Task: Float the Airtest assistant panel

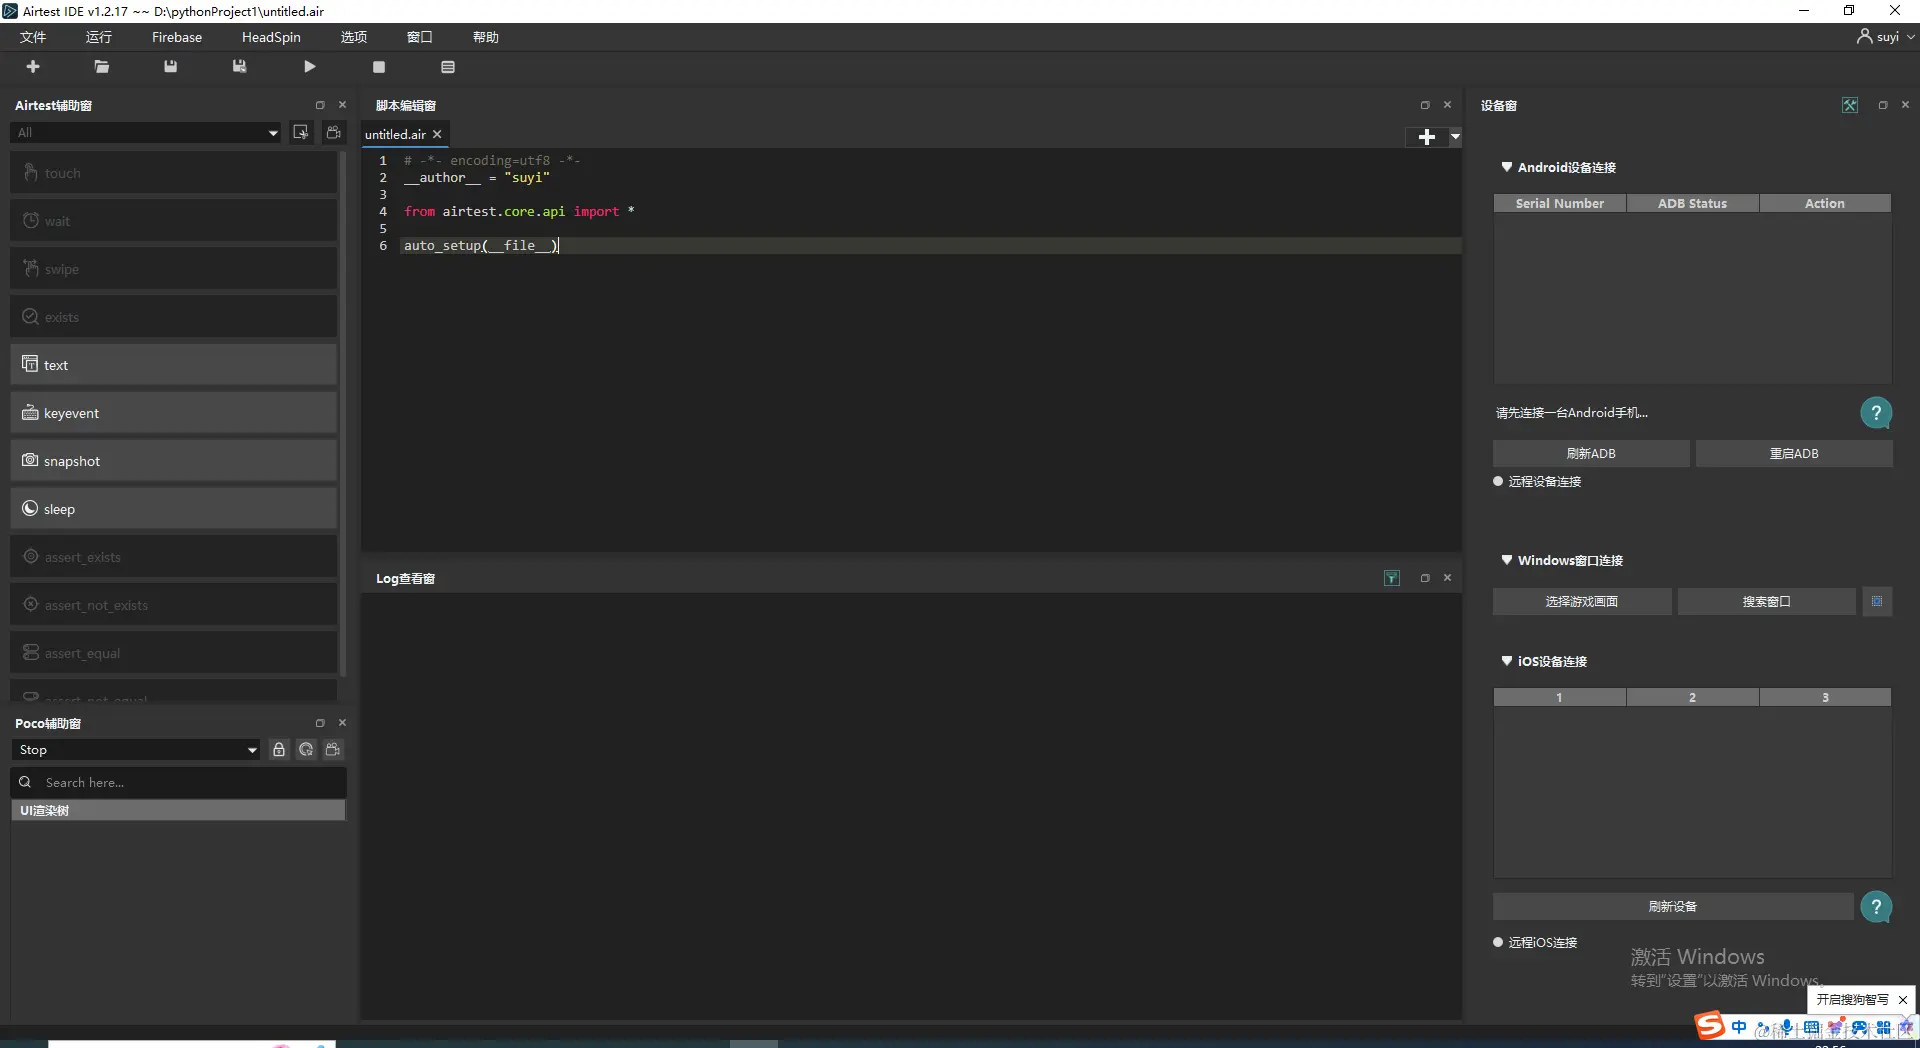Action: pos(320,105)
